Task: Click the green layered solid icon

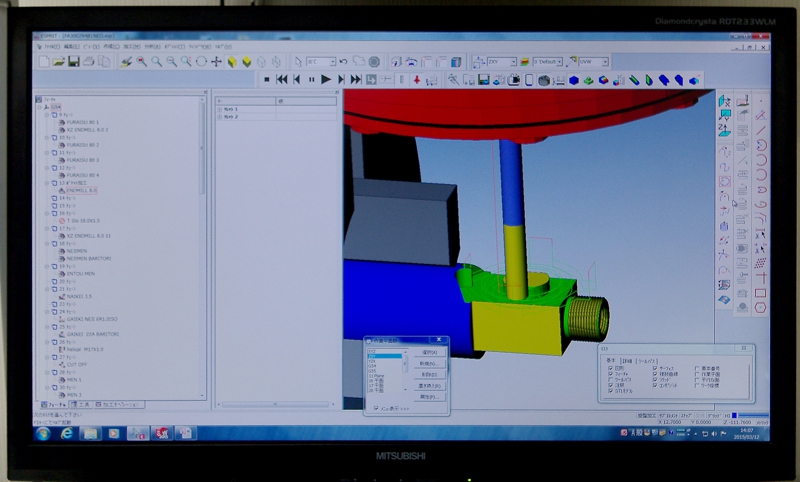Action: pyautogui.click(x=589, y=81)
